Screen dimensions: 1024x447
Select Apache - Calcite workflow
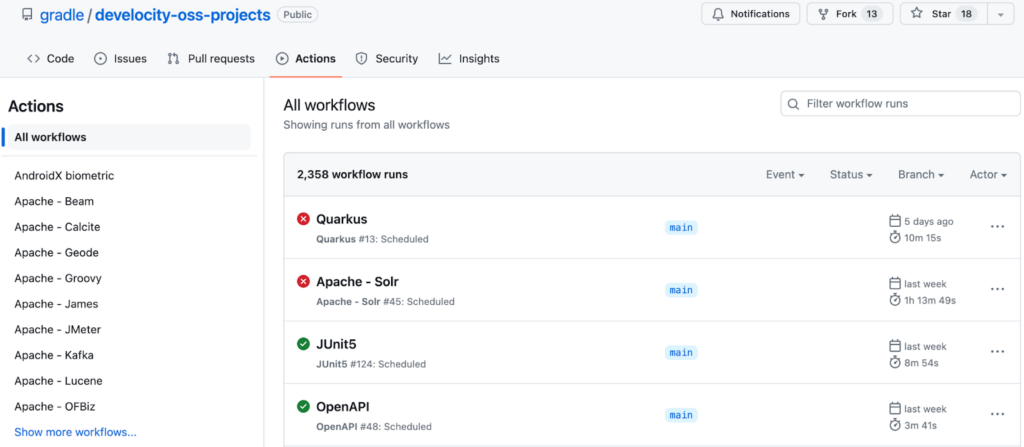pos(57,227)
